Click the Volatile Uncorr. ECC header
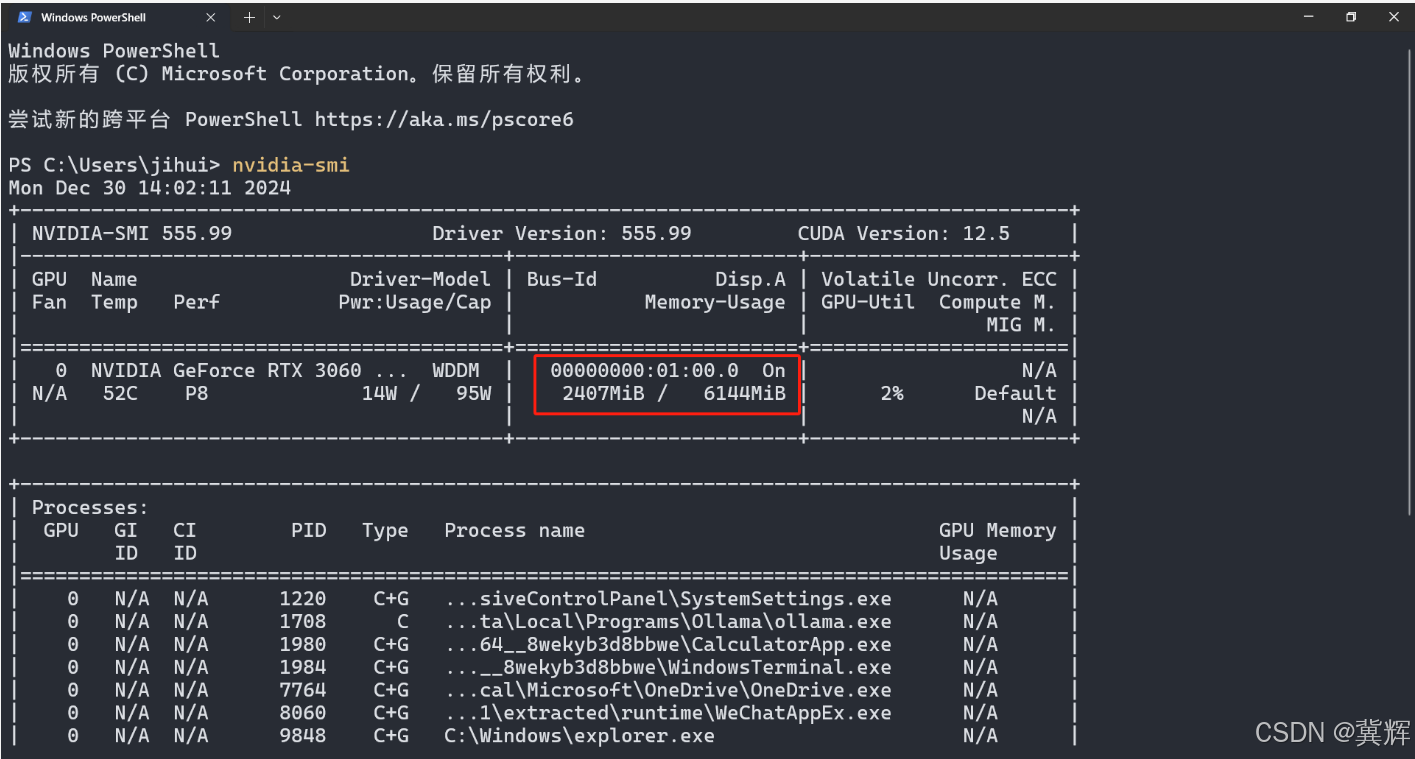Image resolution: width=1415 pixels, height=759 pixels. pyautogui.click(x=939, y=279)
